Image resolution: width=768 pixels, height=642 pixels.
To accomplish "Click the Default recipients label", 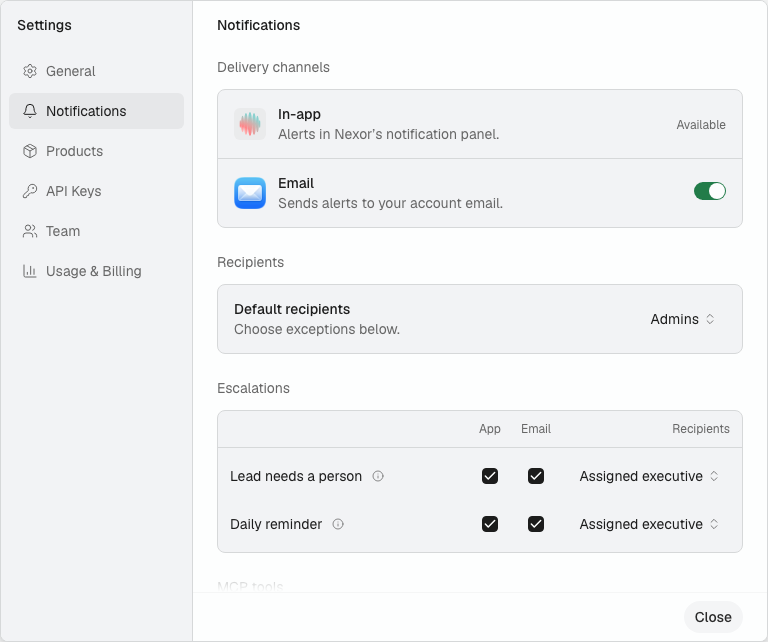I will [292, 309].
